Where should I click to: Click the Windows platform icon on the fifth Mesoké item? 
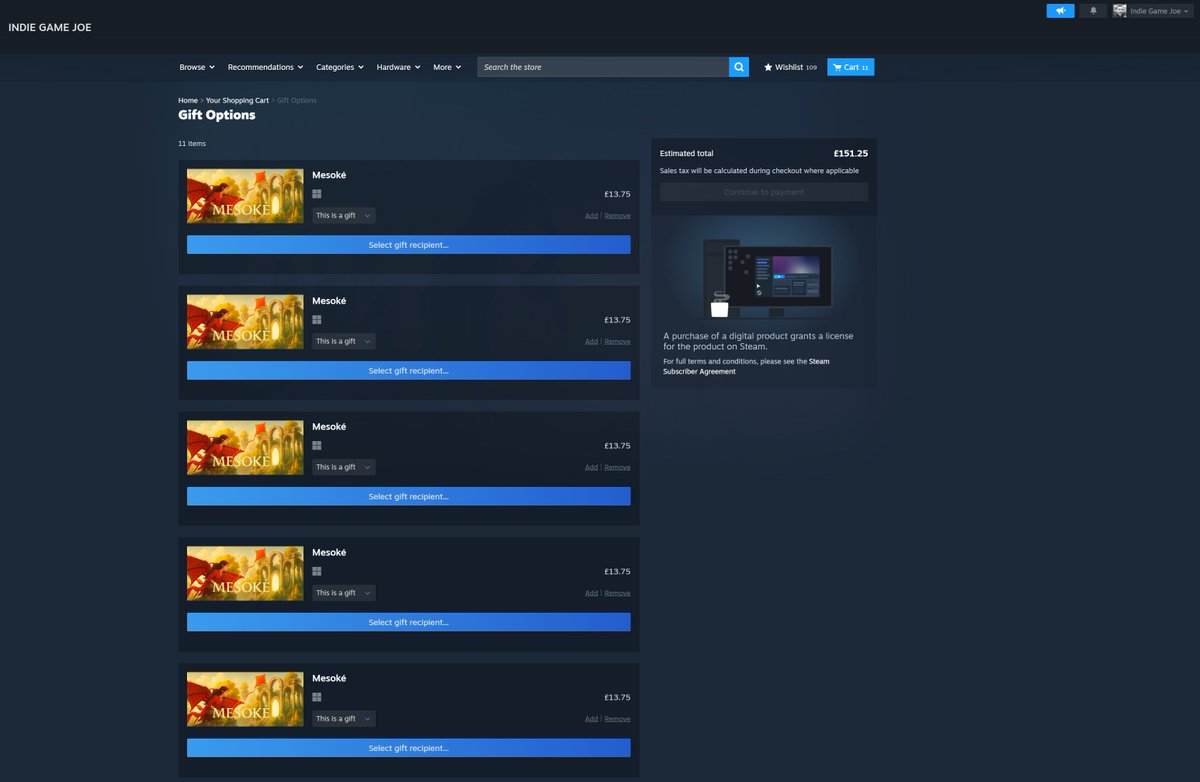click(x=316, y=697)
